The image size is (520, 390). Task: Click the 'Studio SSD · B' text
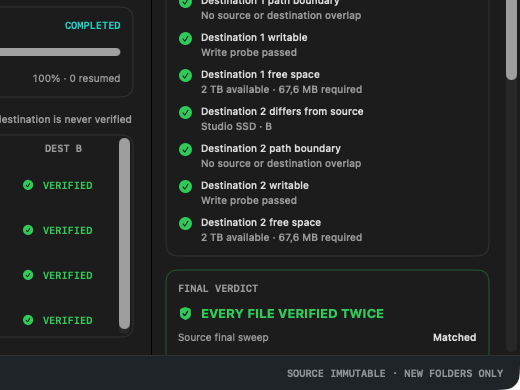tap(236, 126)
